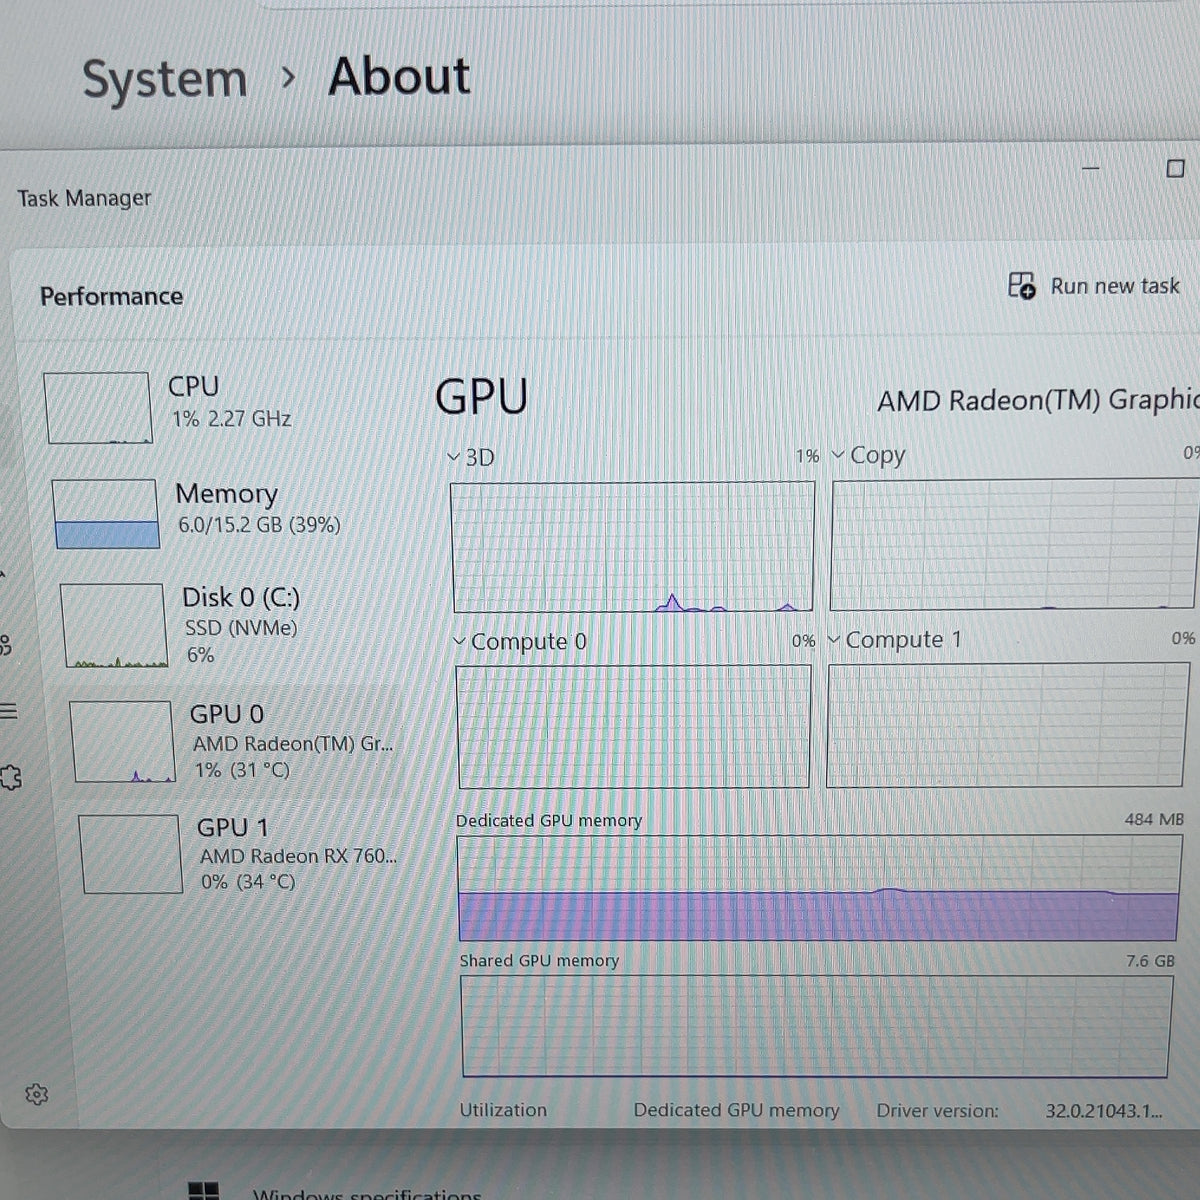
Task: Open the Users icon in the sidebar
Action: 5,645
